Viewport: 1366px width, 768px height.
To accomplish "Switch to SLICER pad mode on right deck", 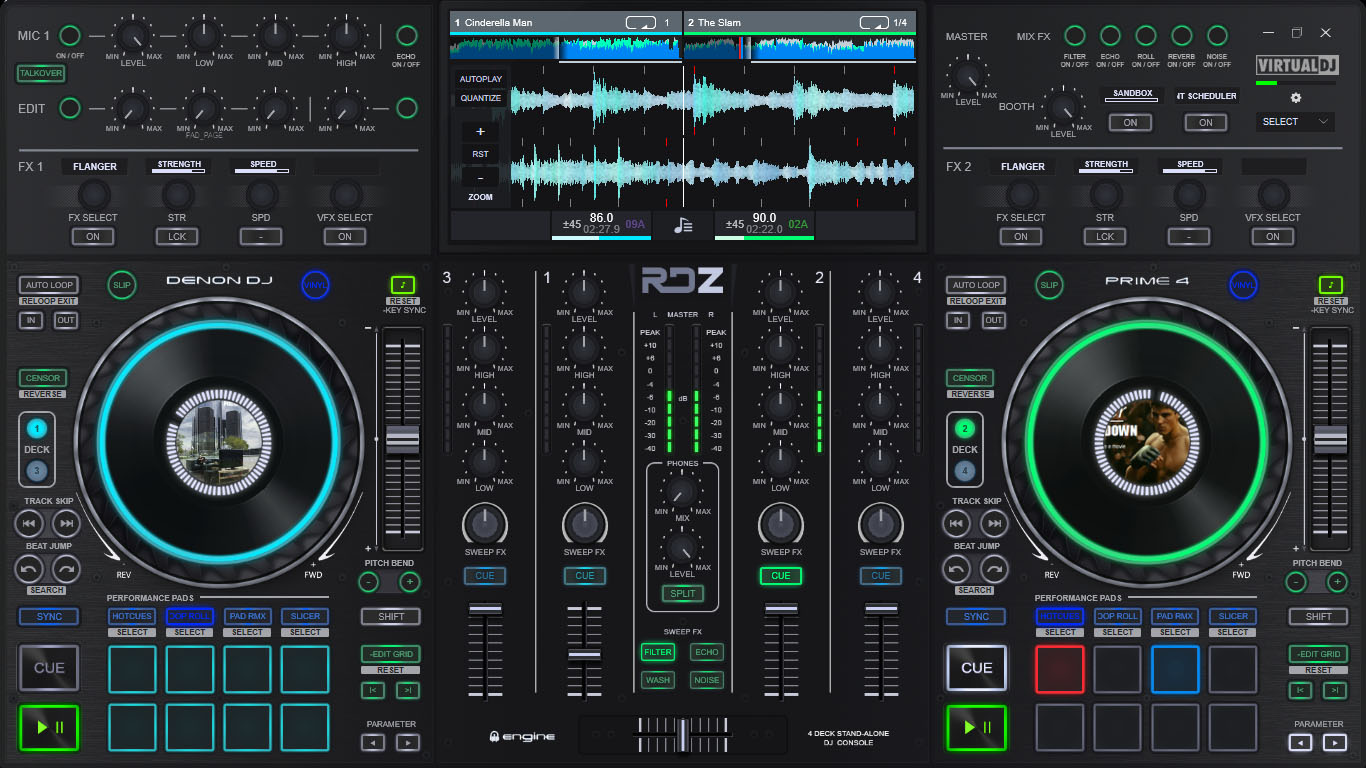I will tap(1233, 616).
